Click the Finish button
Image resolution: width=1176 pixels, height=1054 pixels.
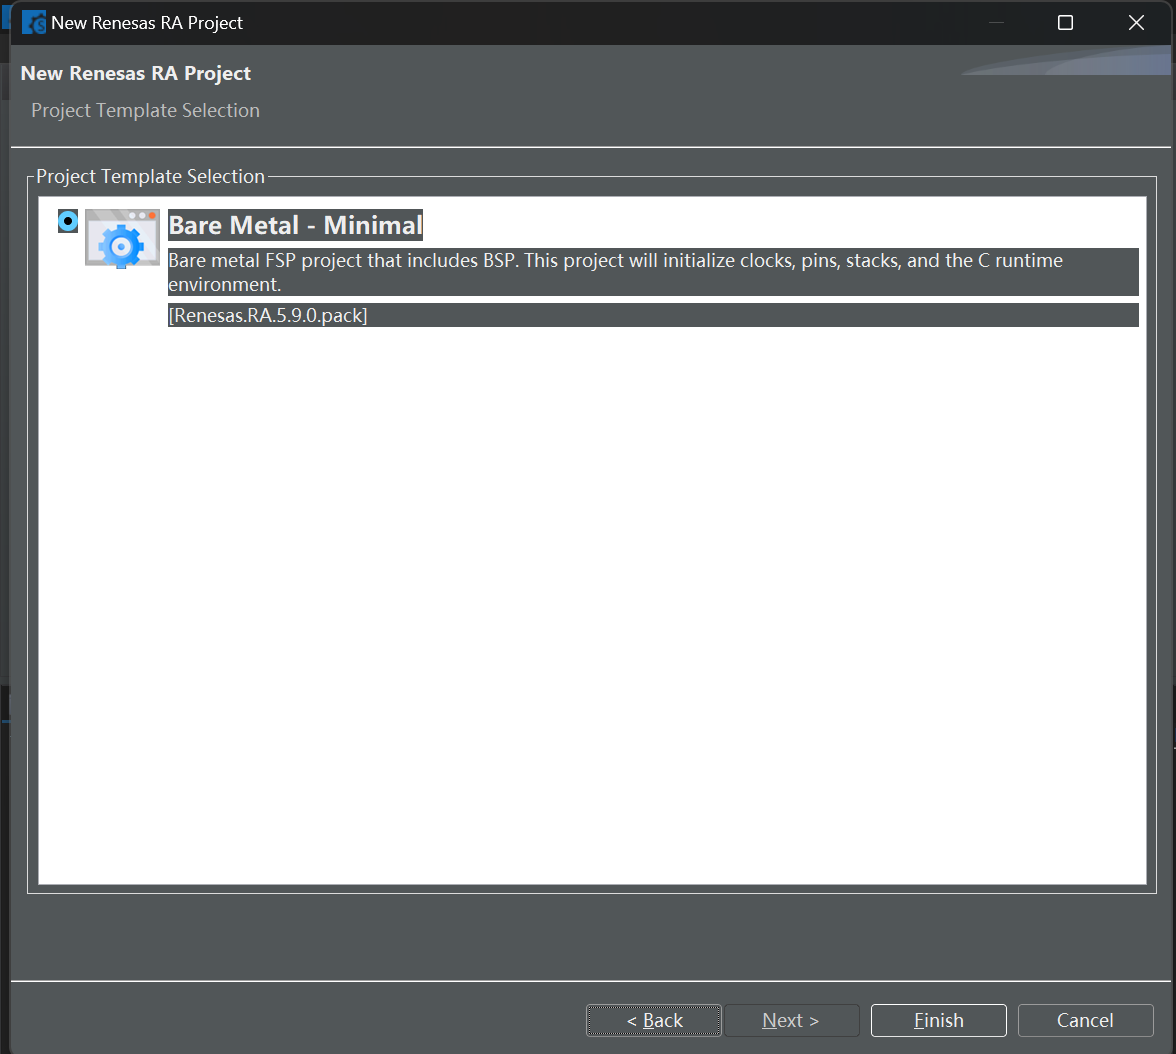pos(938,1020)
